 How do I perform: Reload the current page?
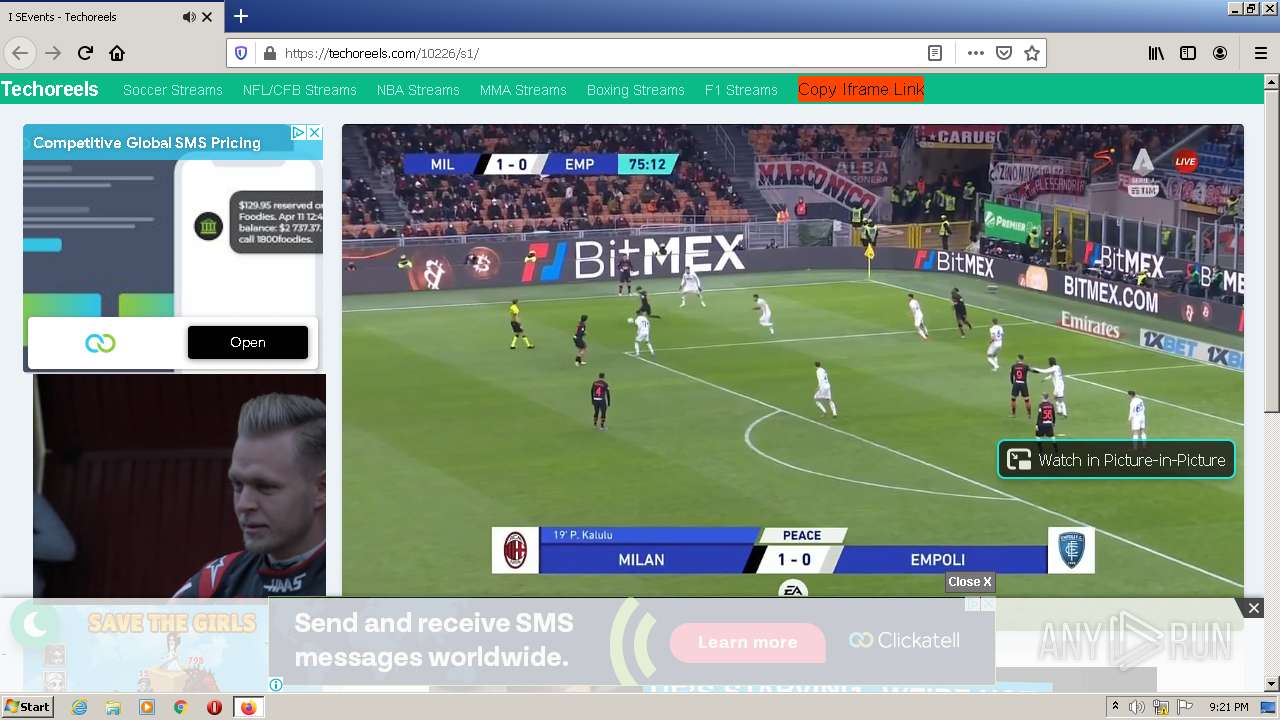click(x=85, y=53)
